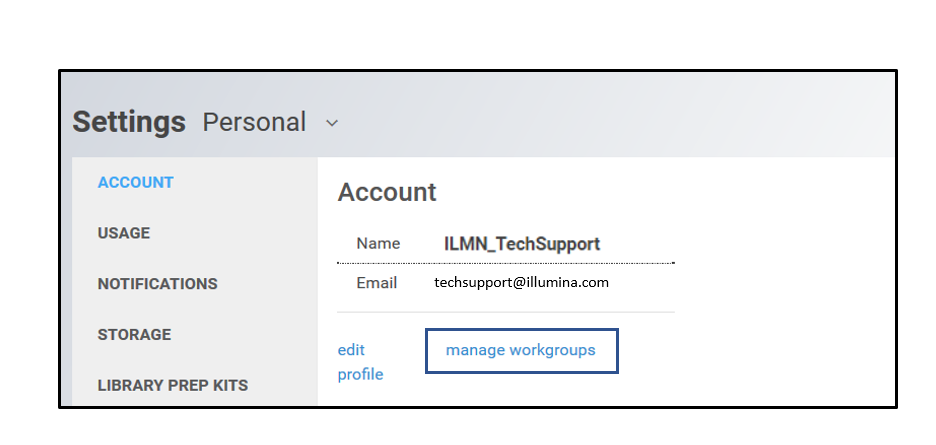Viewport: 936px width, 445px height.
Task: Switch to the STORAGE section
Action: (134, 334)
